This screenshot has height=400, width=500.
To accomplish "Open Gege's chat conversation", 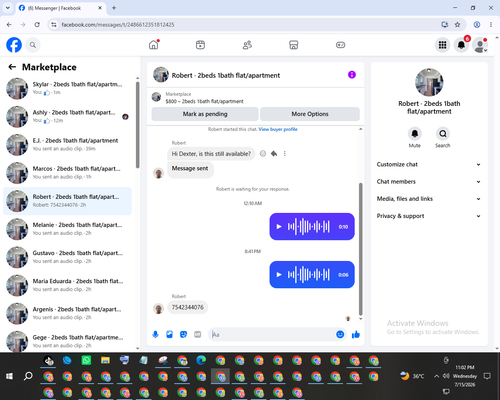I will click(68, 341).
